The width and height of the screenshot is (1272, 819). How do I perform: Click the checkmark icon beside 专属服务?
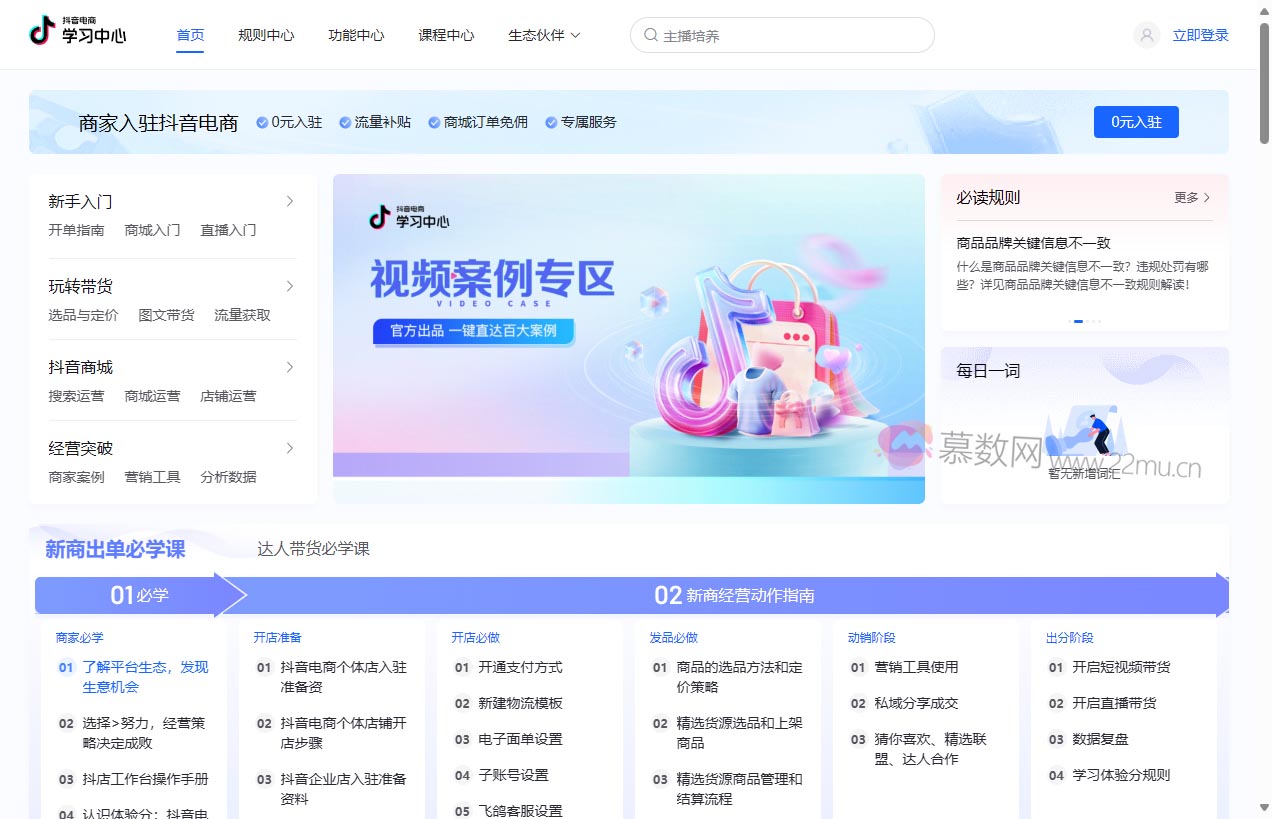coord(551,123)
